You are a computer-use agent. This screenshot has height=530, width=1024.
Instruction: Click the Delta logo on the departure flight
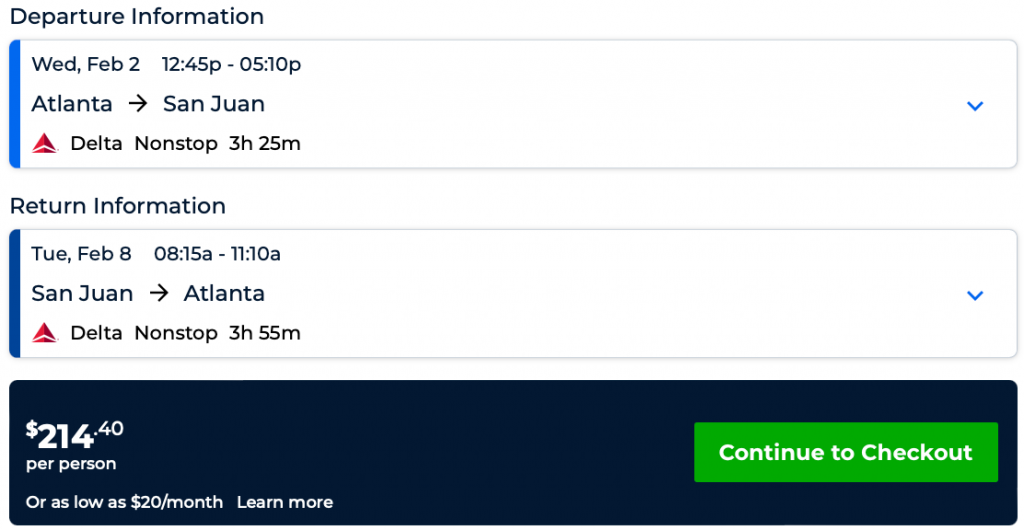46,144
